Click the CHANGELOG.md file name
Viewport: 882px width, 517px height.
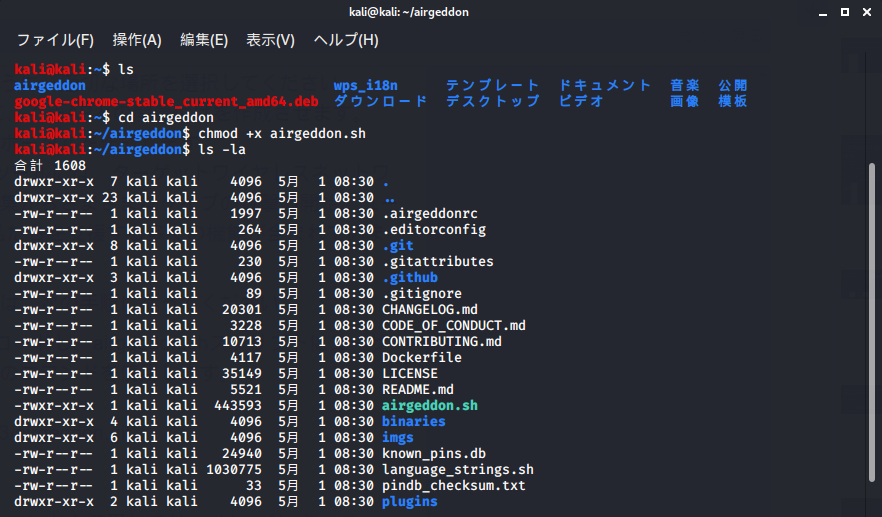click(430, 309)
